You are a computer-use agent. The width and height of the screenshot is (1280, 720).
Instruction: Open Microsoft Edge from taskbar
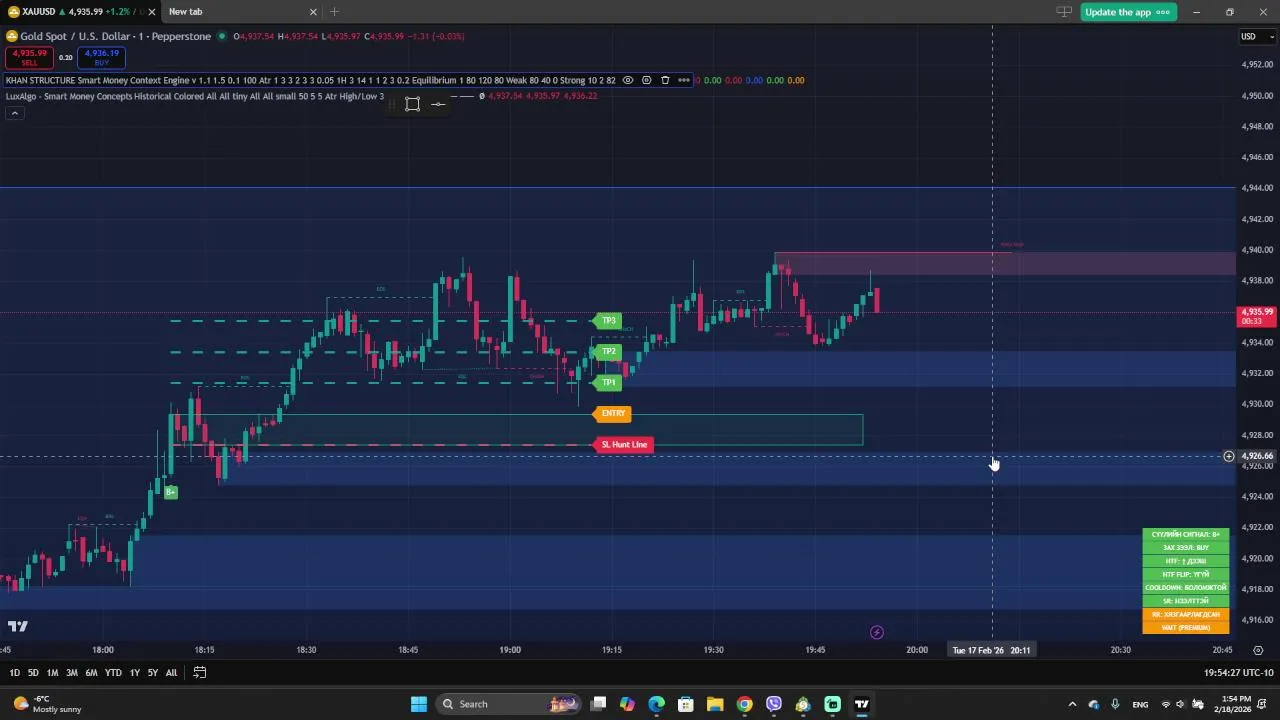click(656, 704)
